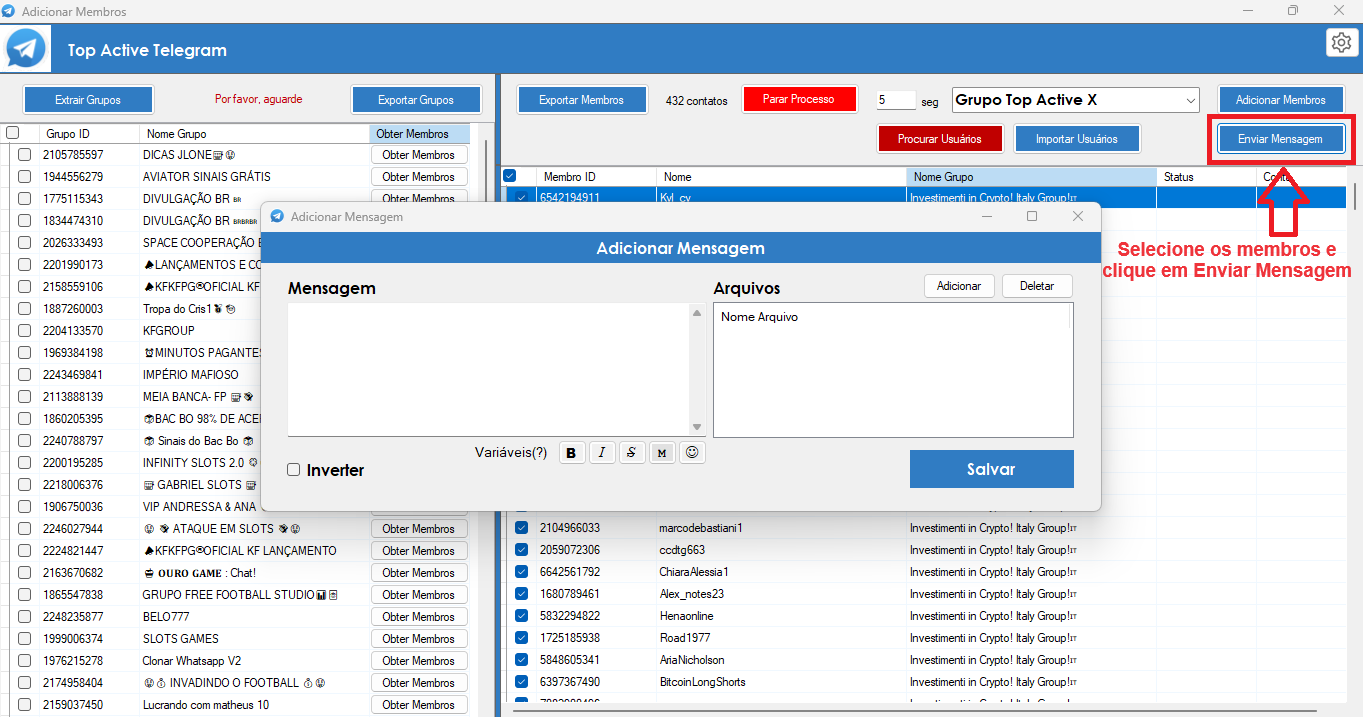Click the Status column header
The width and height of the screenshot is (1363, 717).
[1206, 177]
